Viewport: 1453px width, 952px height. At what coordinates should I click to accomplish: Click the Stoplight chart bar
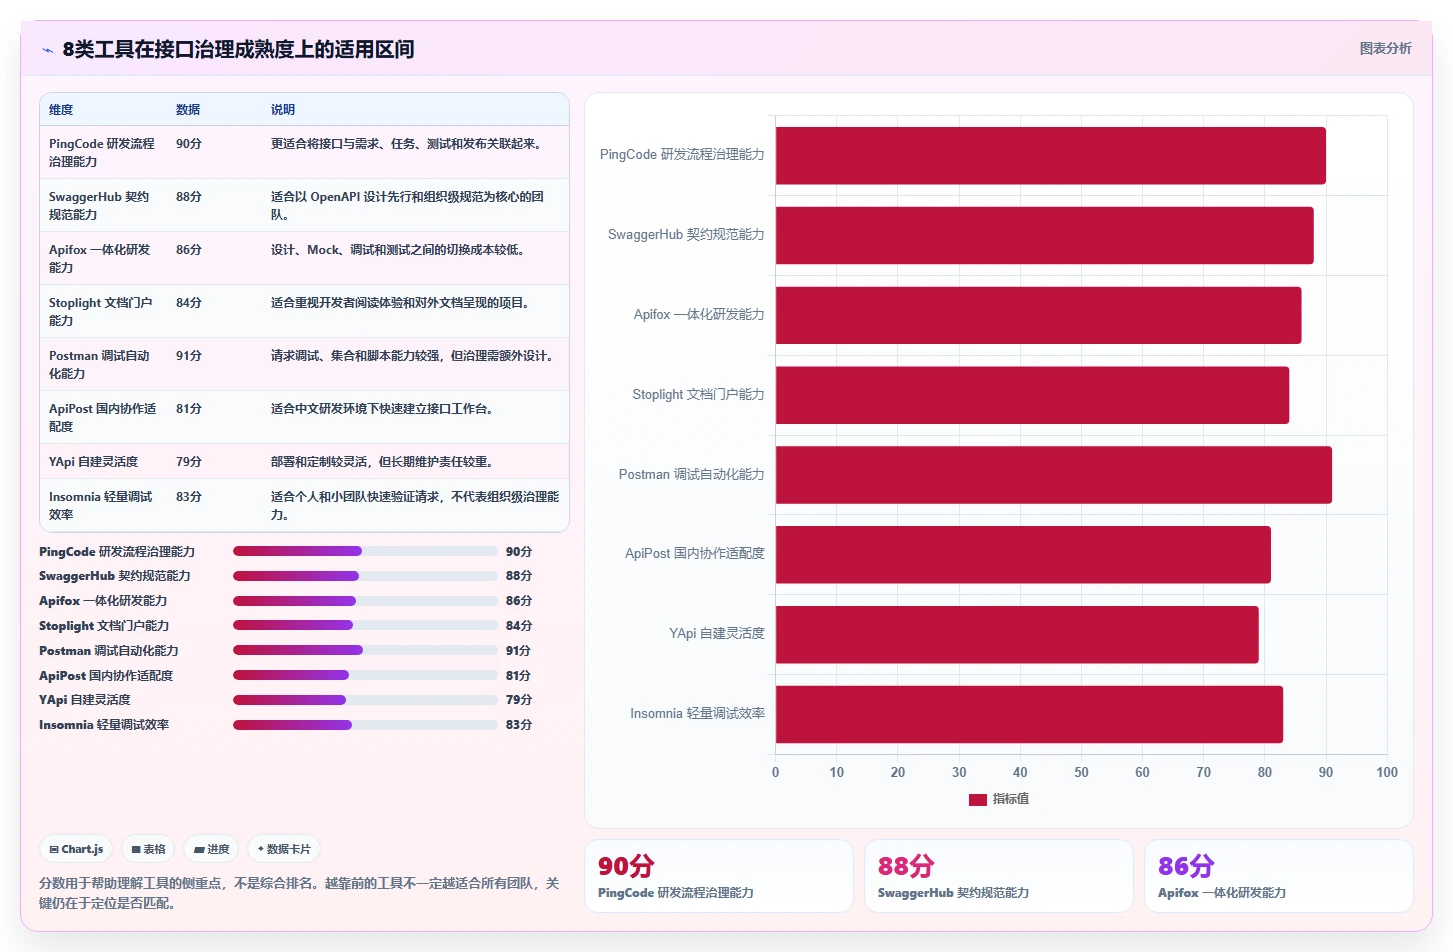point(1032,395)
